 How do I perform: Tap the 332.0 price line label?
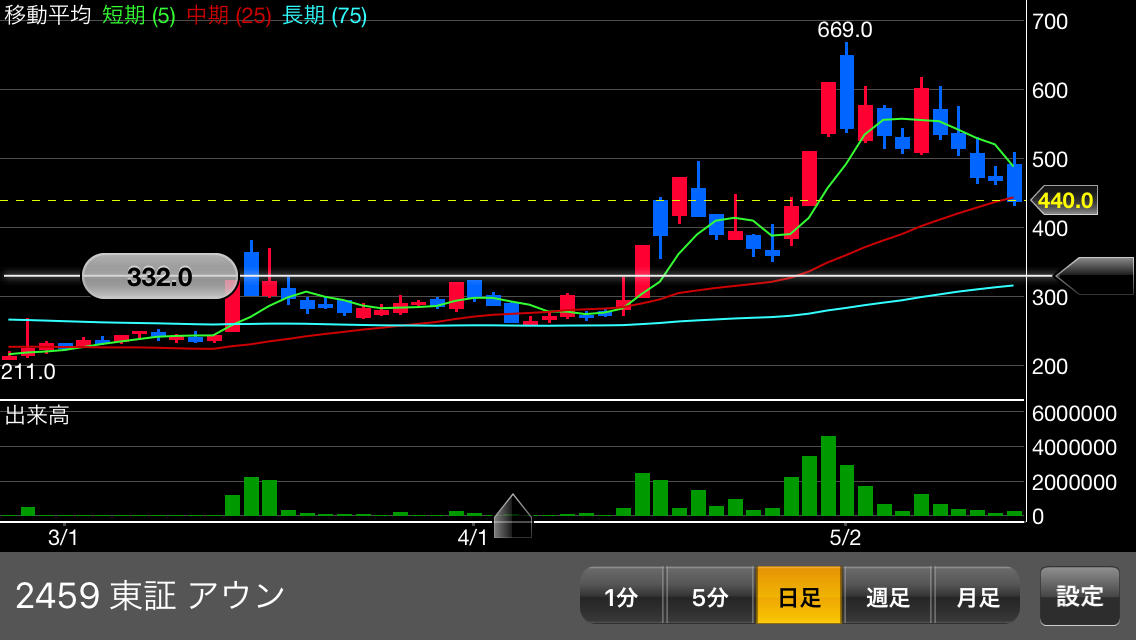(160, 277)
